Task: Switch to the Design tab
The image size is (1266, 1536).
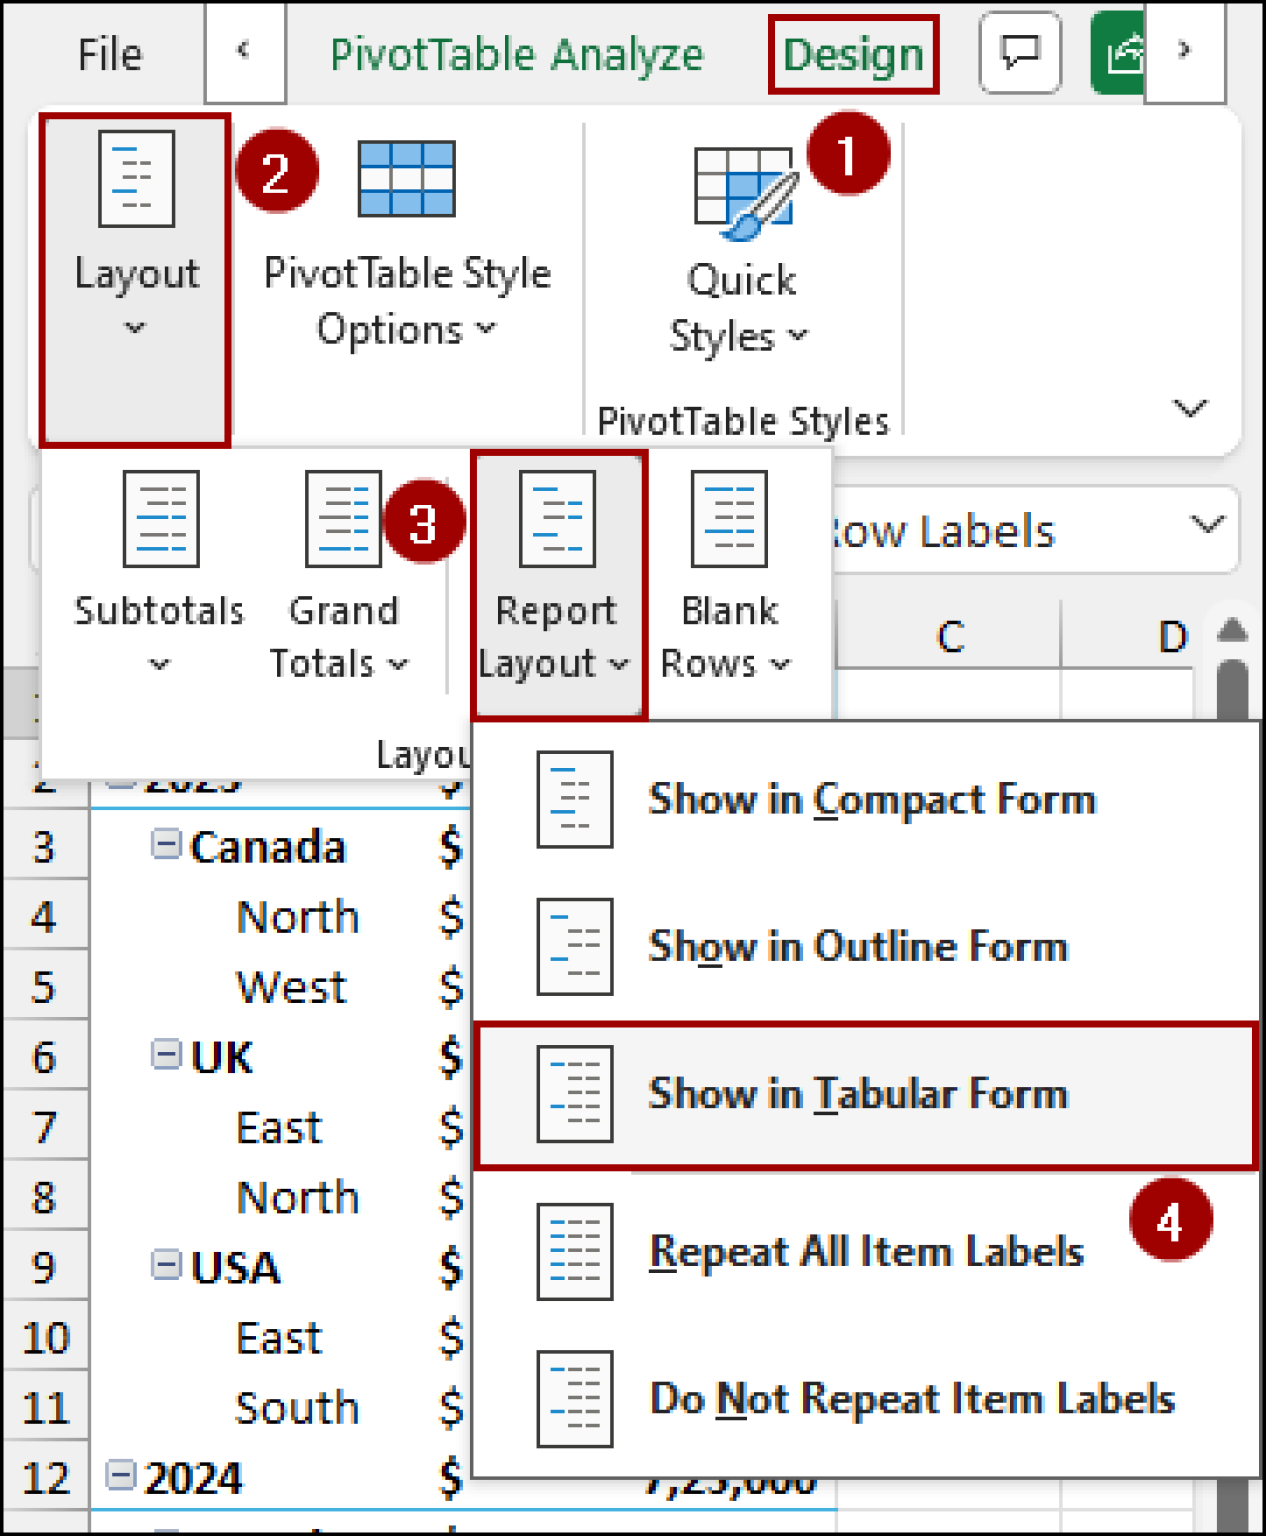Action: coord(853,54)
